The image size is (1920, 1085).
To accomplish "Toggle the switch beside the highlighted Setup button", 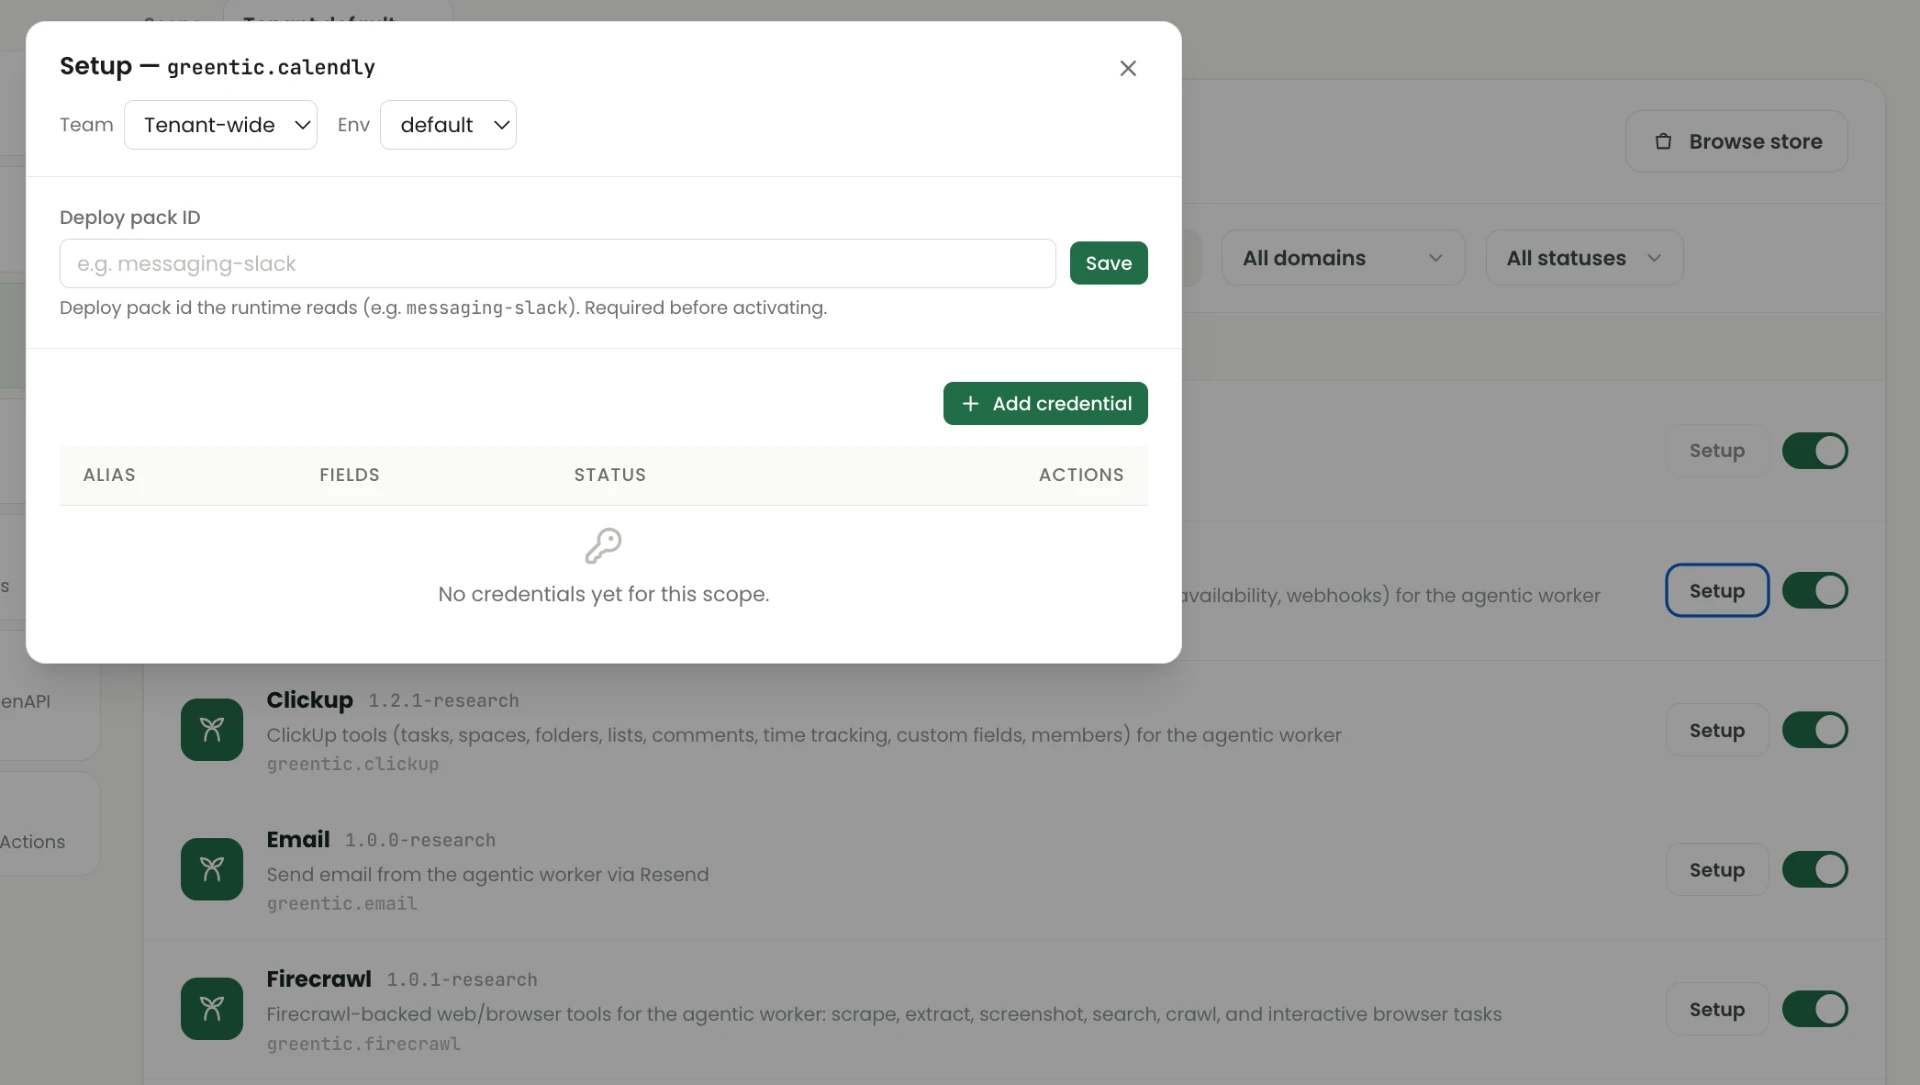I will click(x=1815, y=591).
